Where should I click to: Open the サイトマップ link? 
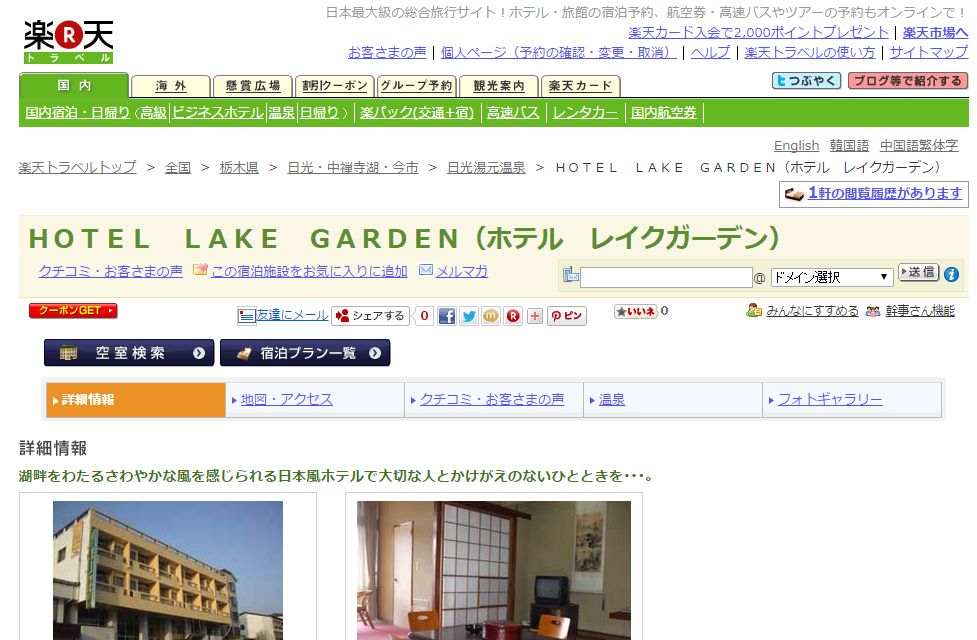pyautogui.click(x=928, y=52)
